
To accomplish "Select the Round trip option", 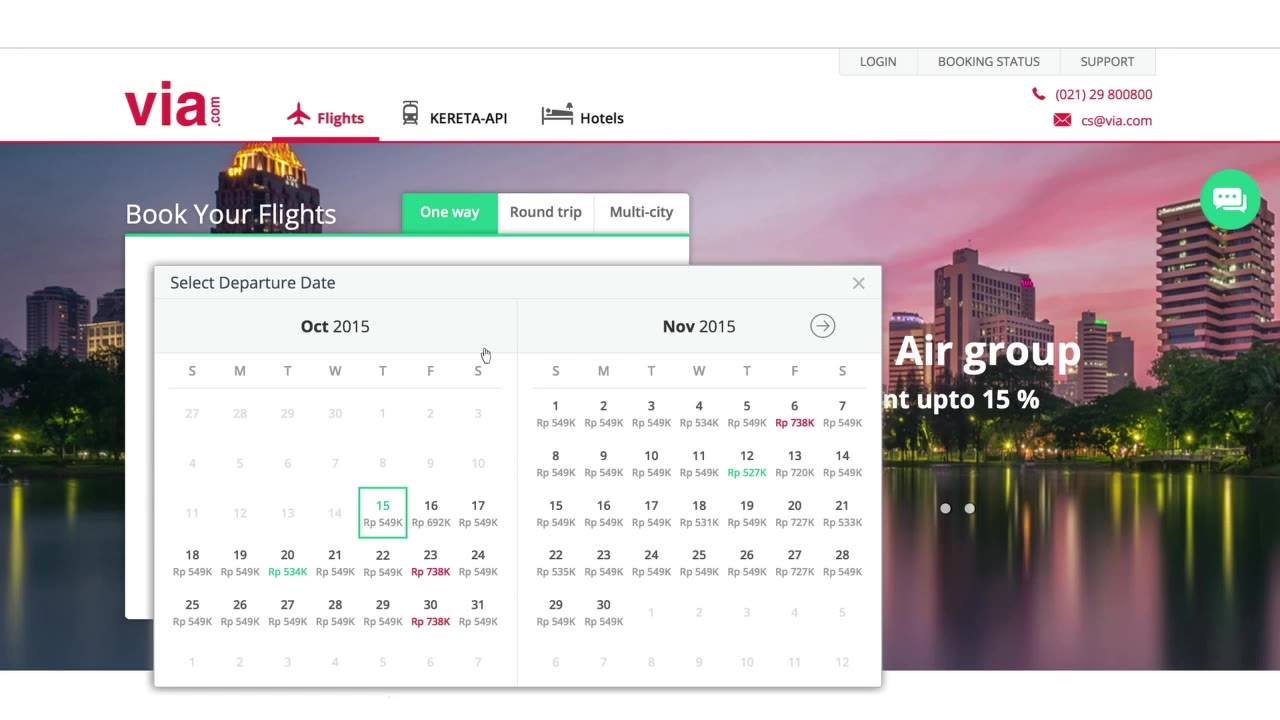I will coord(545,212).
